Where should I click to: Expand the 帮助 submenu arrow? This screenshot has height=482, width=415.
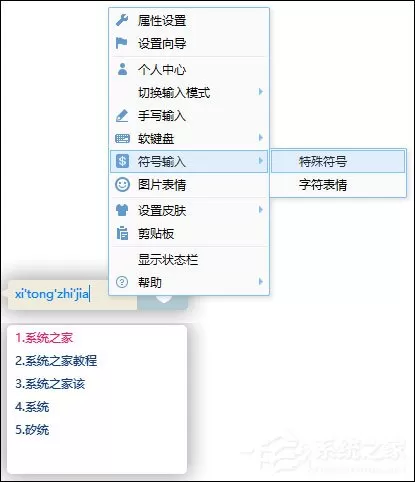261,282
